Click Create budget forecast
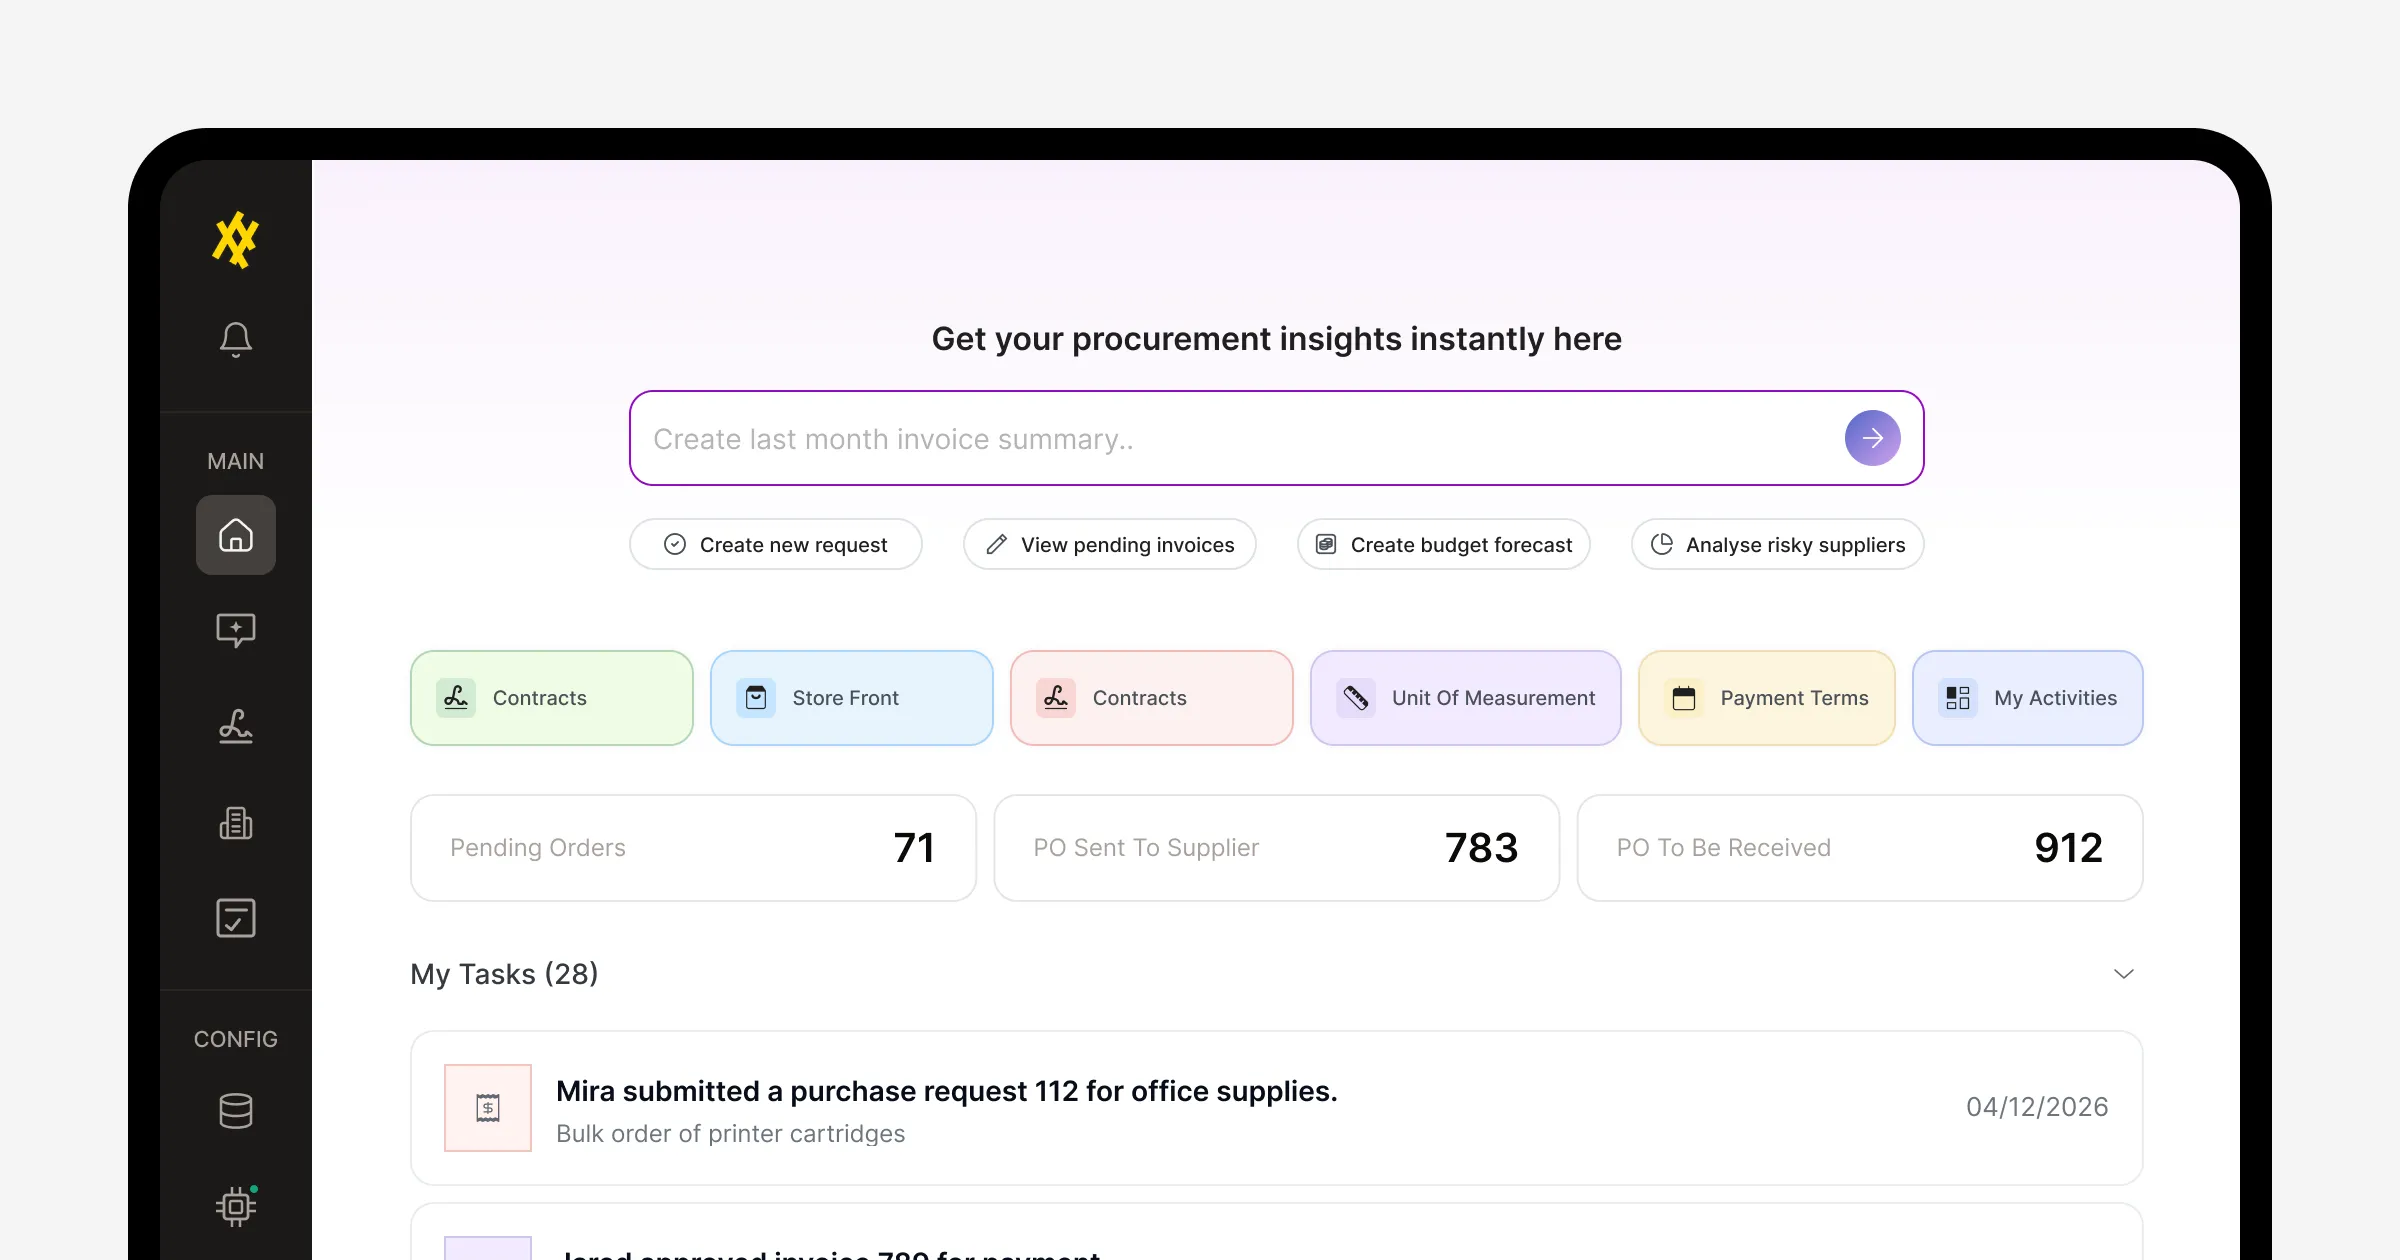This screenshot has width=2400, height=1260. (1443, 544)
